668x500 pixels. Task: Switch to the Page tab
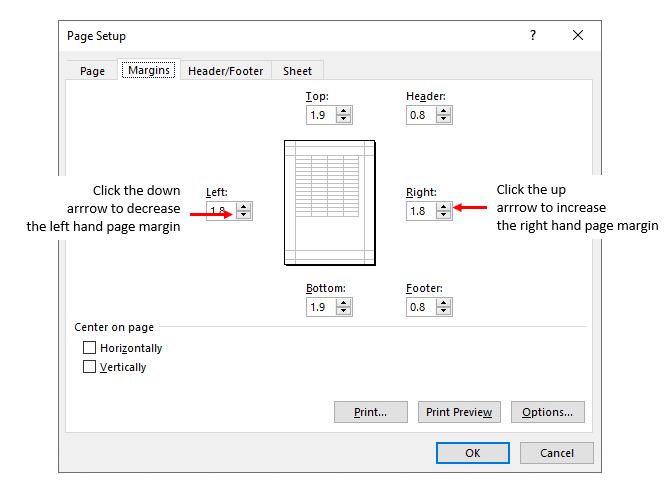coord(92,71)
